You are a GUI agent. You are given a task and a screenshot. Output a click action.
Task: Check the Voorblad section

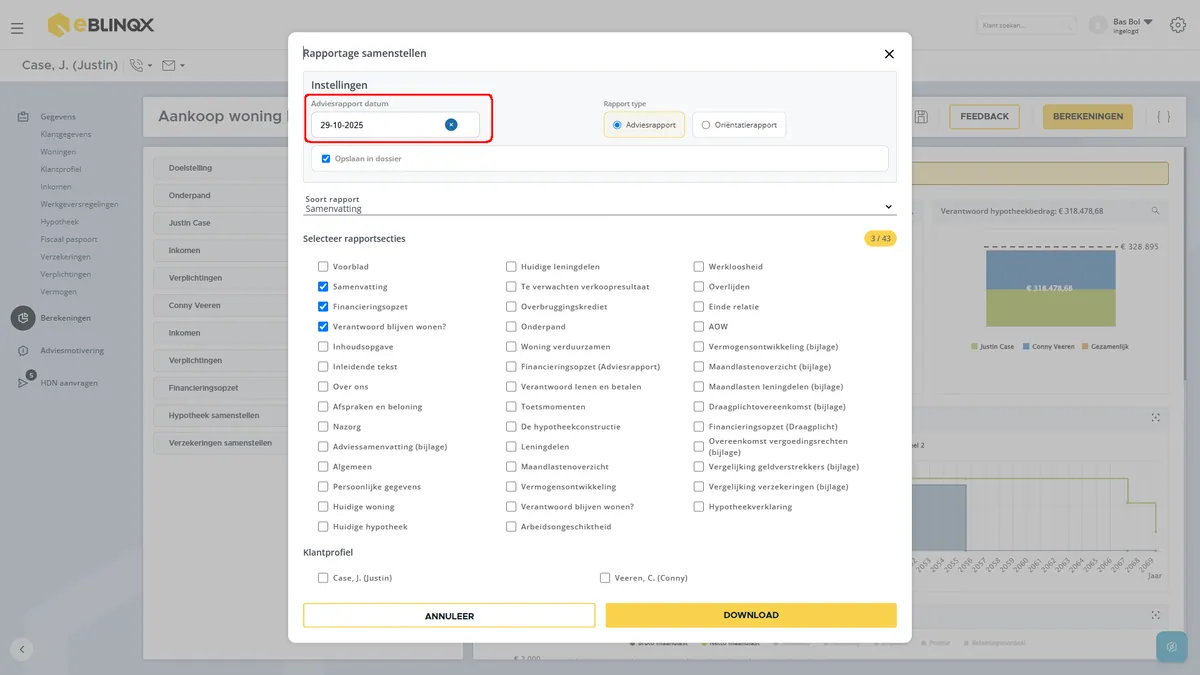coord(323,267)
